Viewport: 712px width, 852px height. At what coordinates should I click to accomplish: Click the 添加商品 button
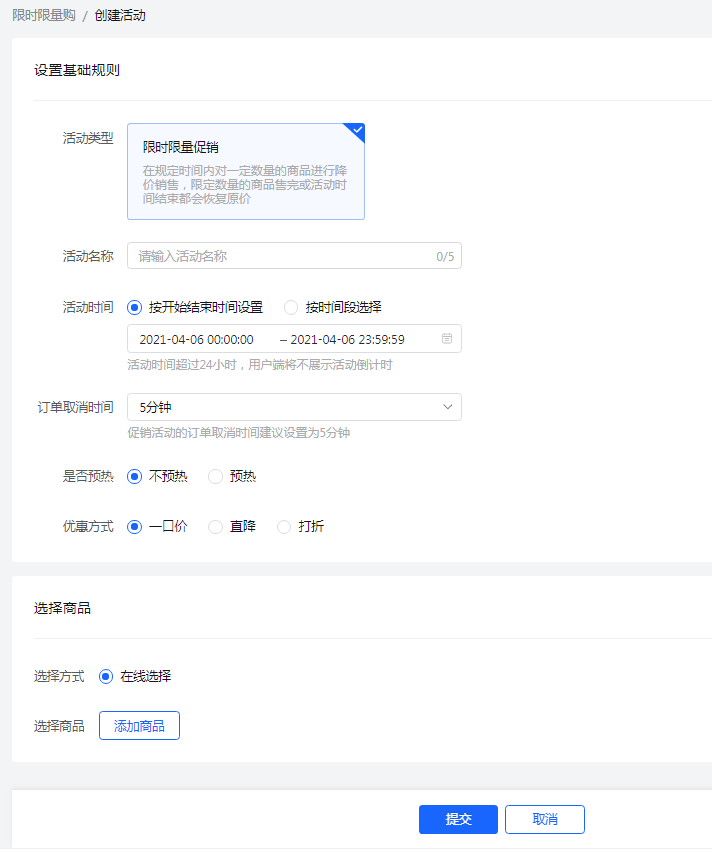139,725
